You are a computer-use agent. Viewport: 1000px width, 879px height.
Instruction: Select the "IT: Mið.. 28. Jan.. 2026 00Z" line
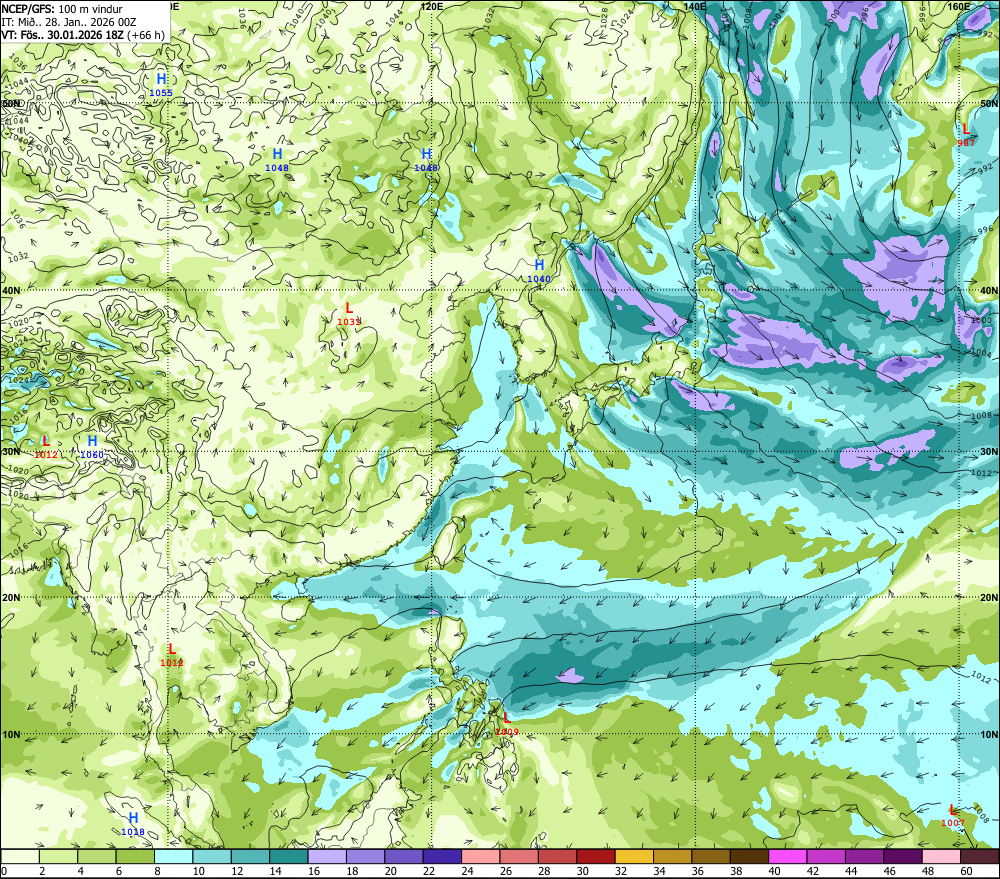(68, 22)
